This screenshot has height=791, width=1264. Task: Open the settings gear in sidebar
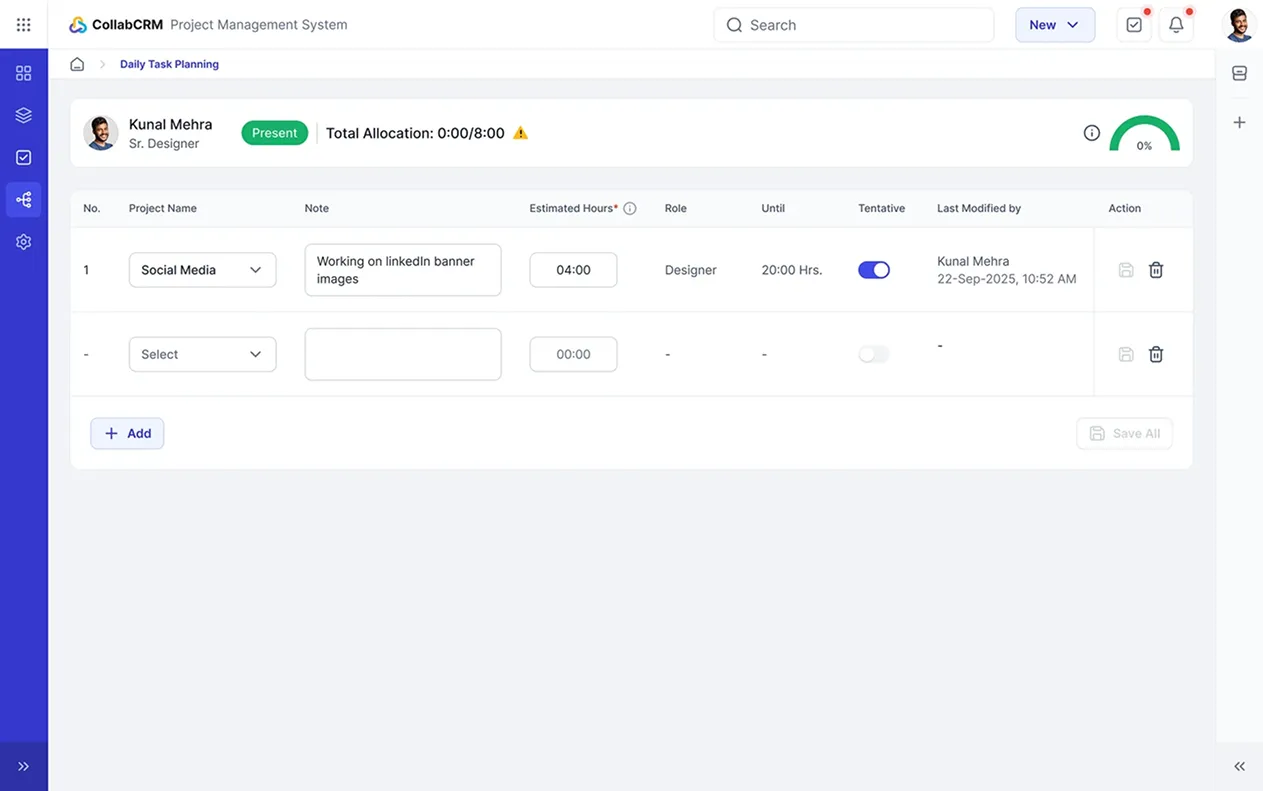(24, 242)
